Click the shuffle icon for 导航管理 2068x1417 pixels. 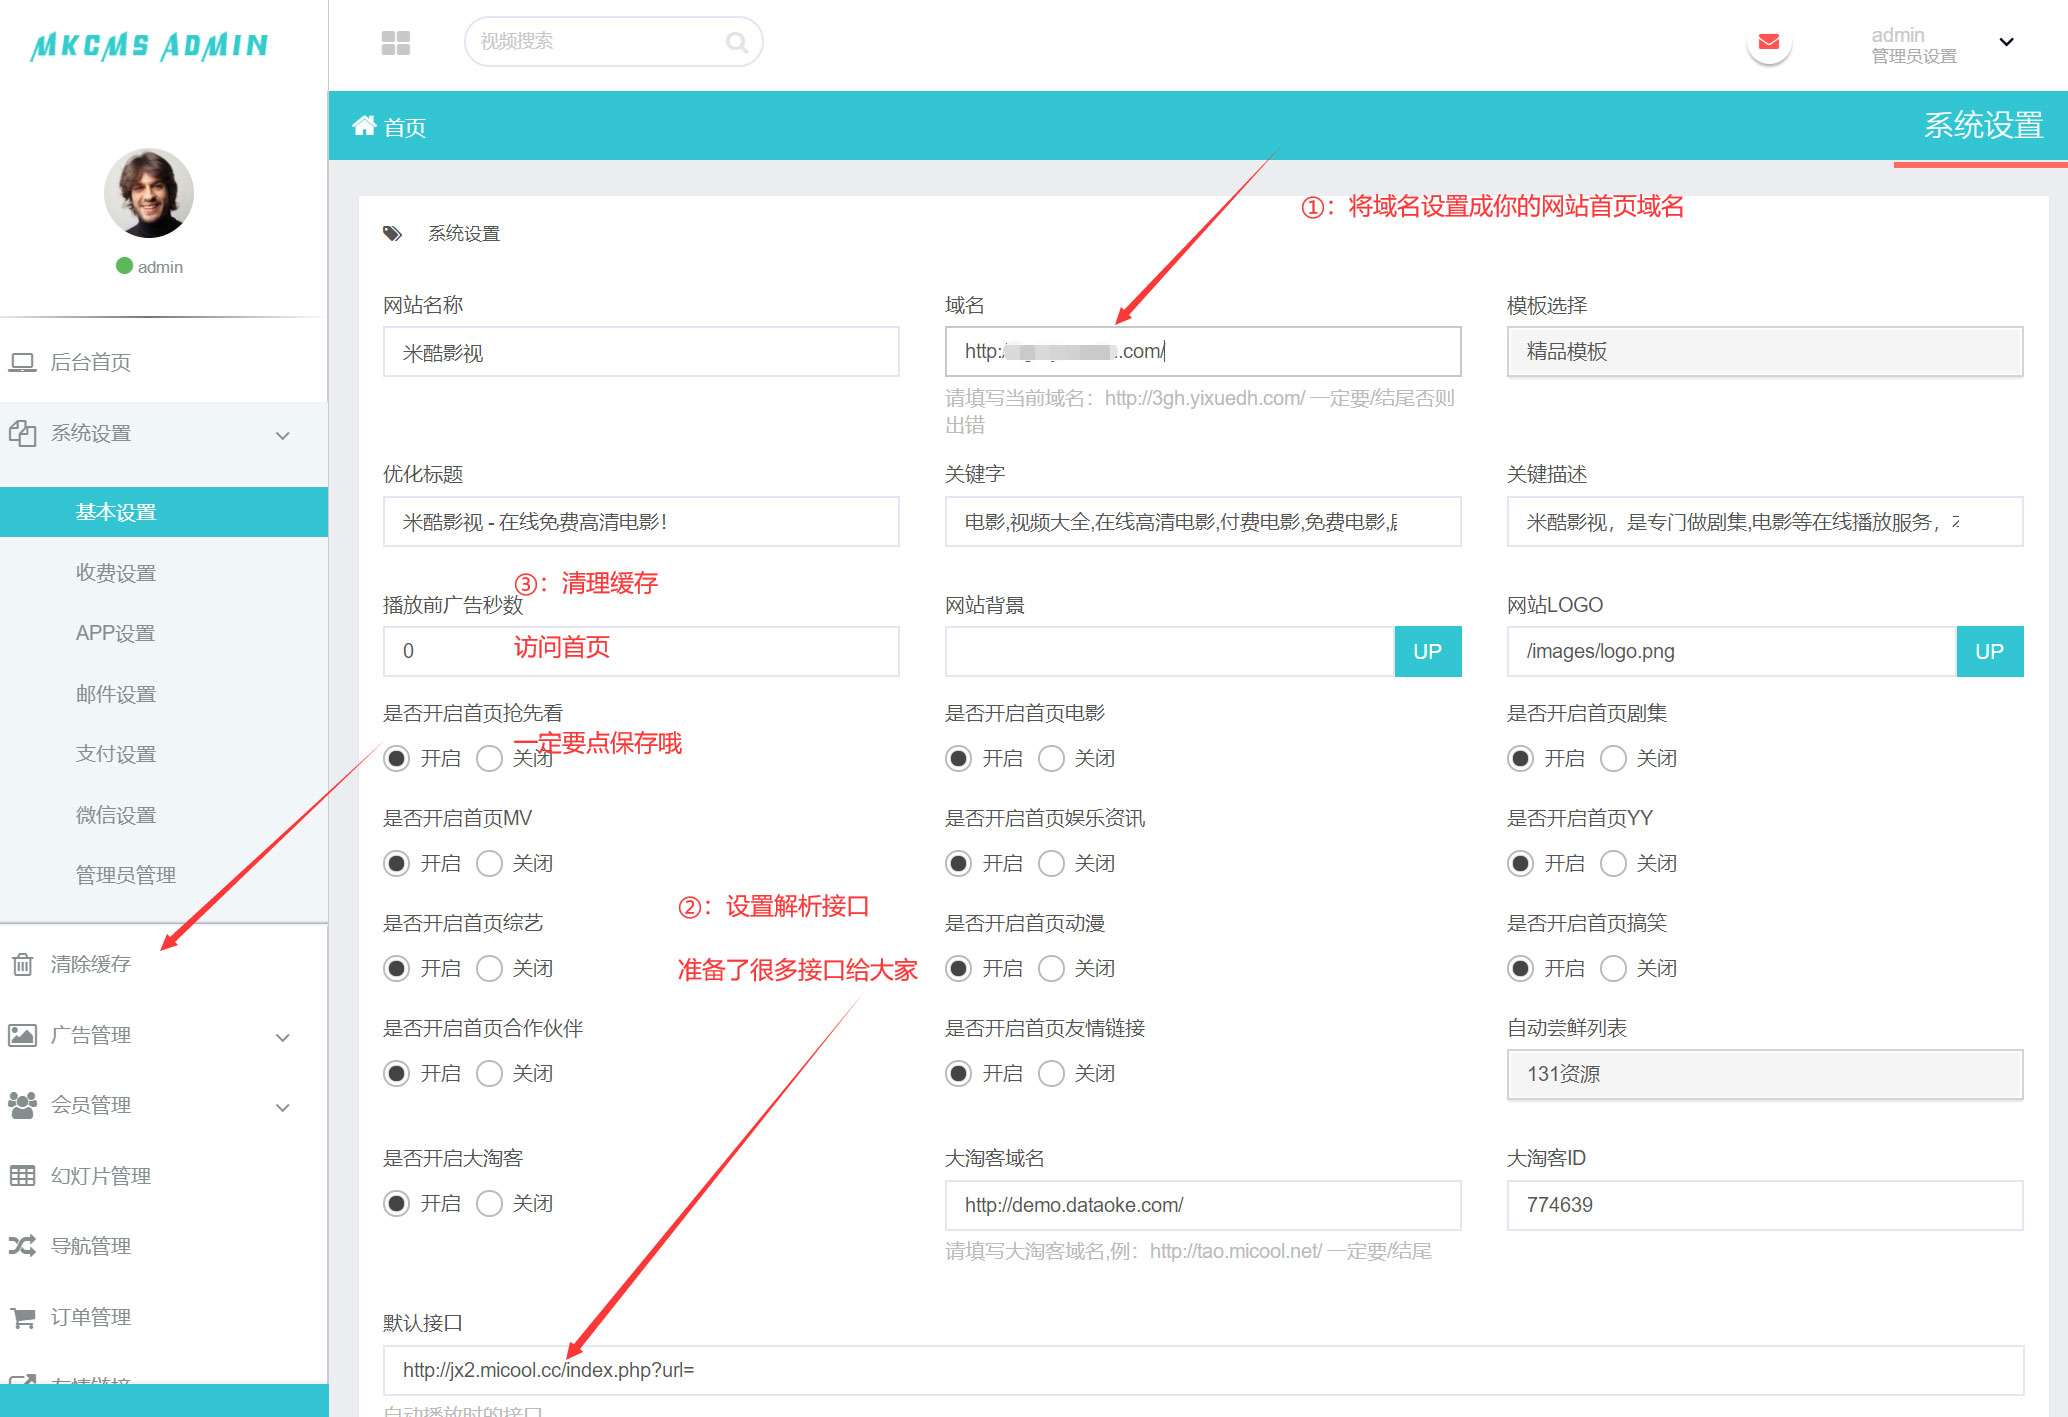tap(22, 1246)
